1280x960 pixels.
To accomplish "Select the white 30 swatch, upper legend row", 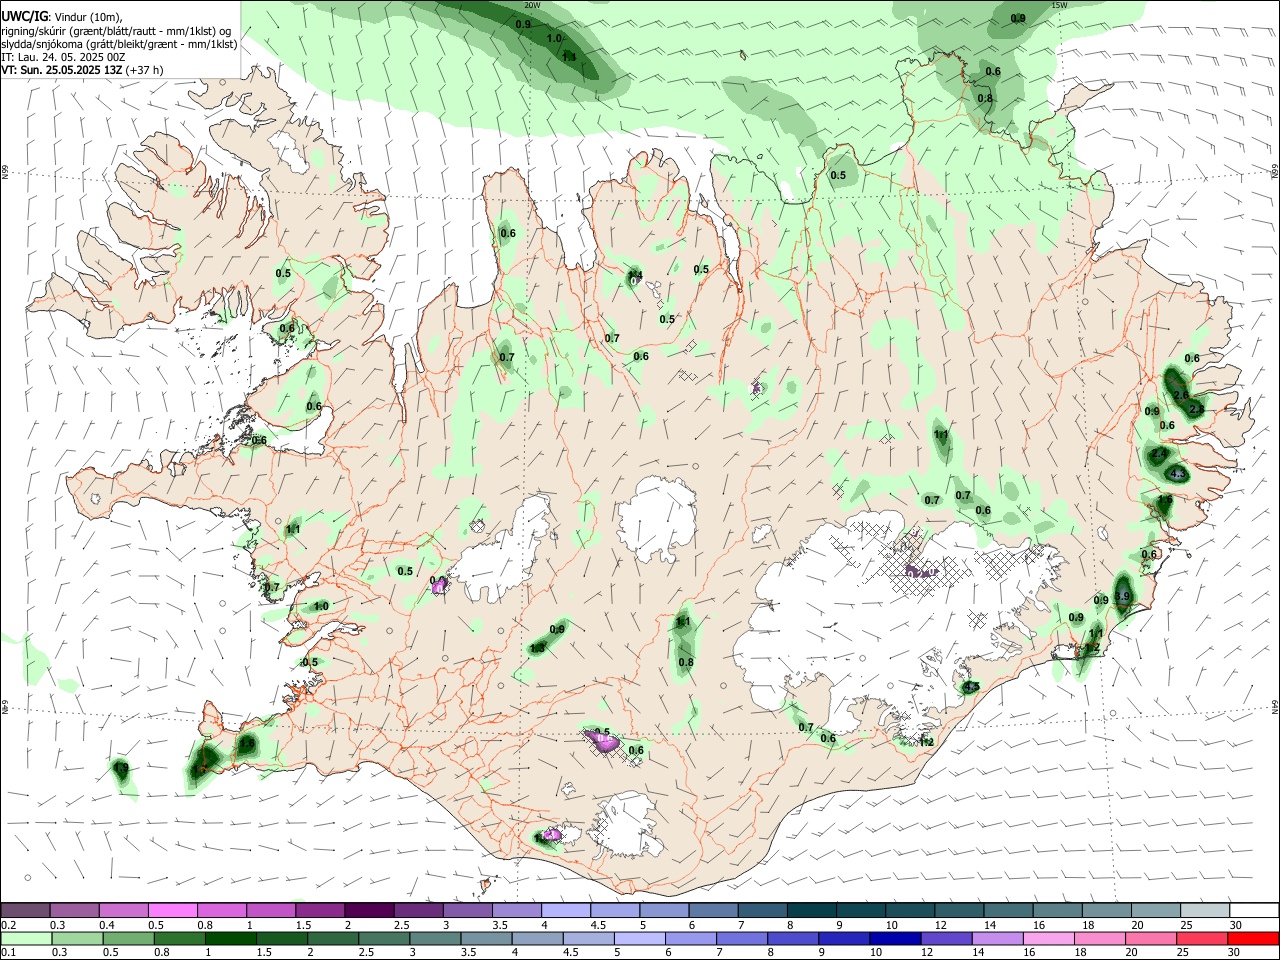I will 1255,910.
